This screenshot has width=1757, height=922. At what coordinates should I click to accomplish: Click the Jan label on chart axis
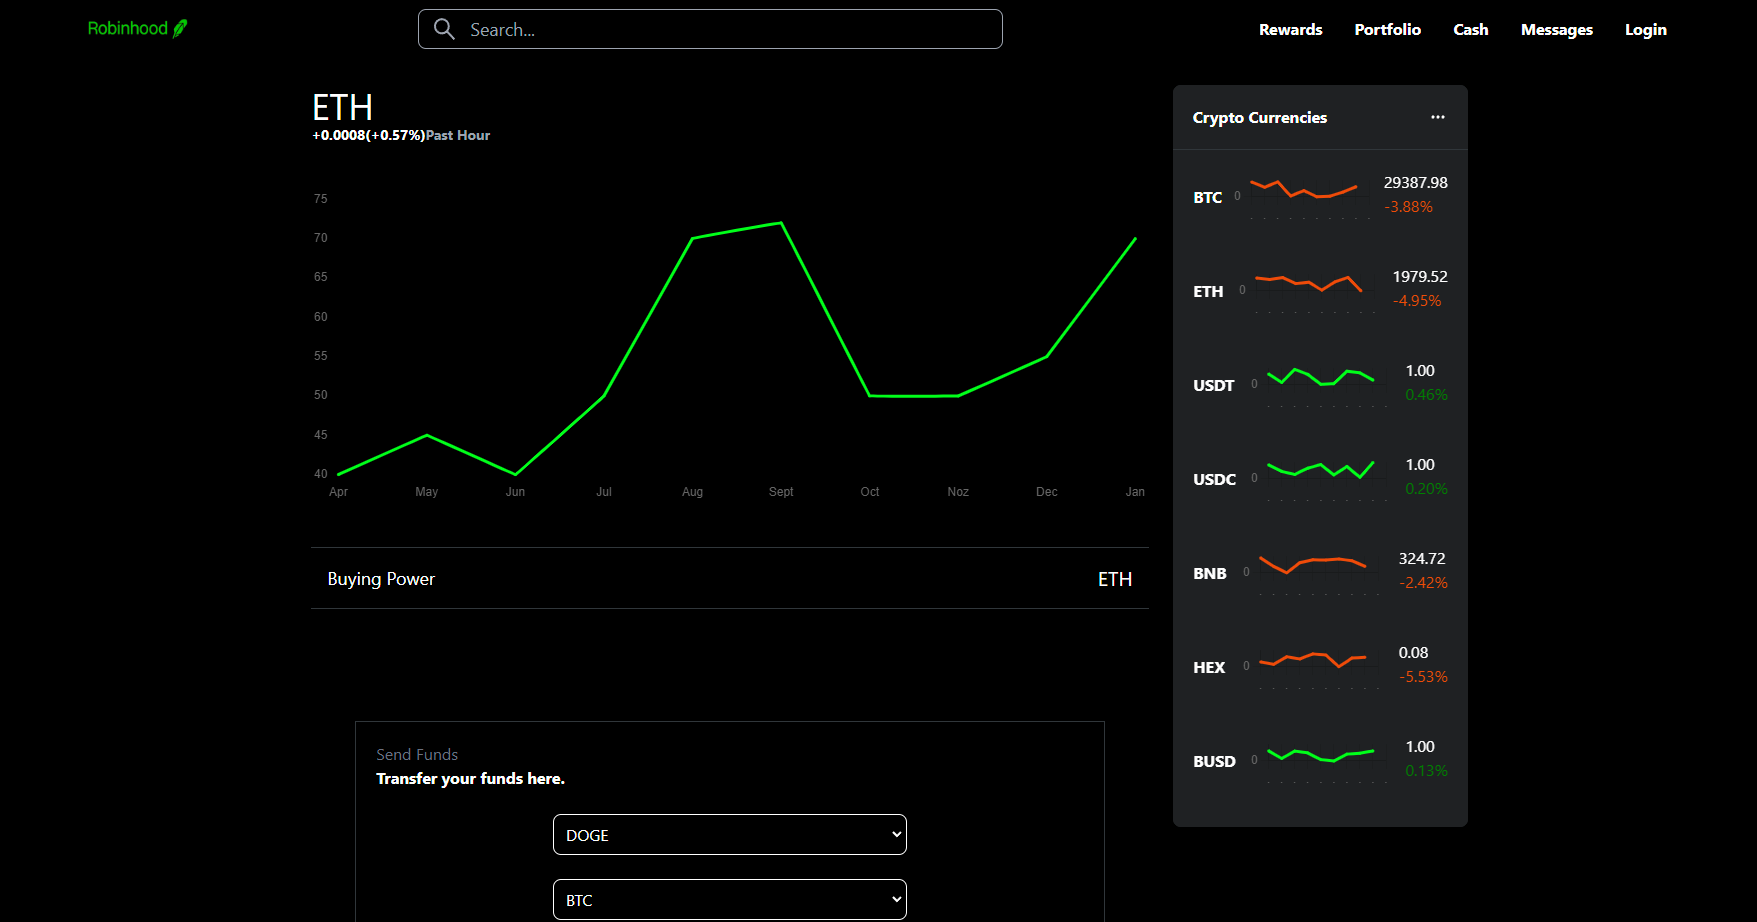[x=1135, y=492]
